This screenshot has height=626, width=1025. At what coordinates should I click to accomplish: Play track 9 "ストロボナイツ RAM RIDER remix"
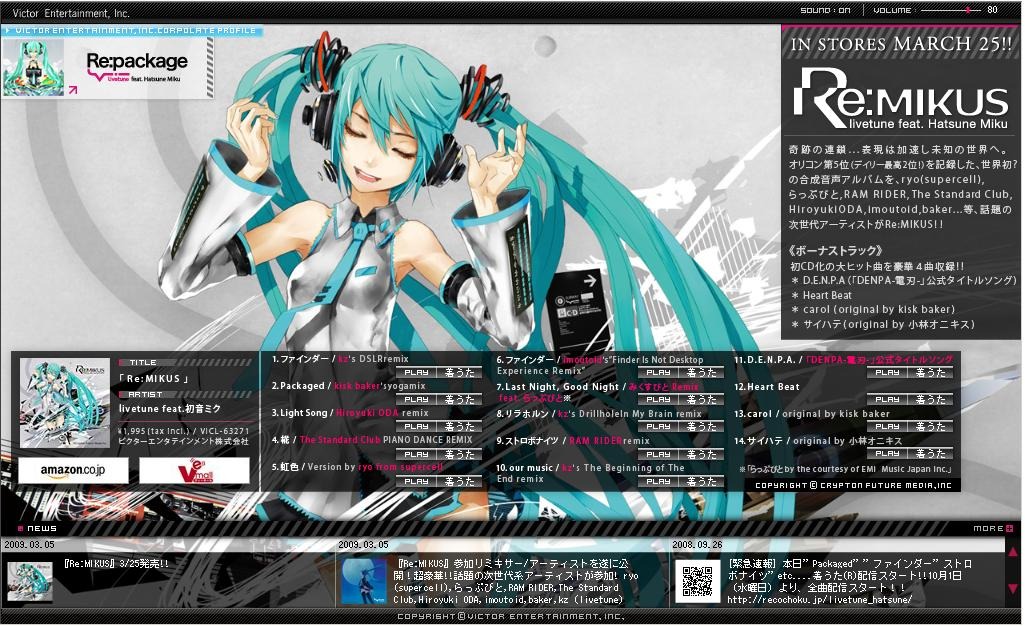[658, 453]
